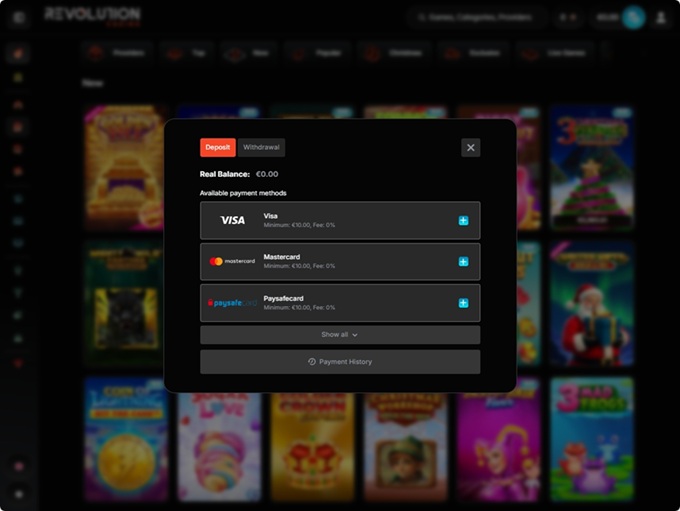The height and width of the screenshot is (511, 680).
Task: Expand Show all payment methods
Action: (340, 335)
